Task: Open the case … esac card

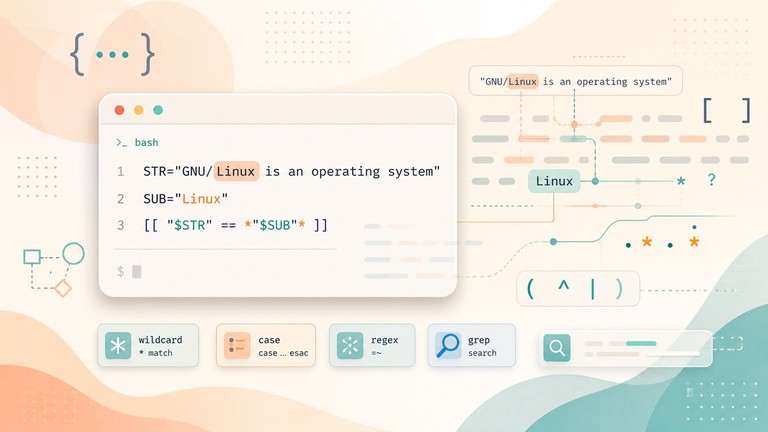Action: point(266,345)
